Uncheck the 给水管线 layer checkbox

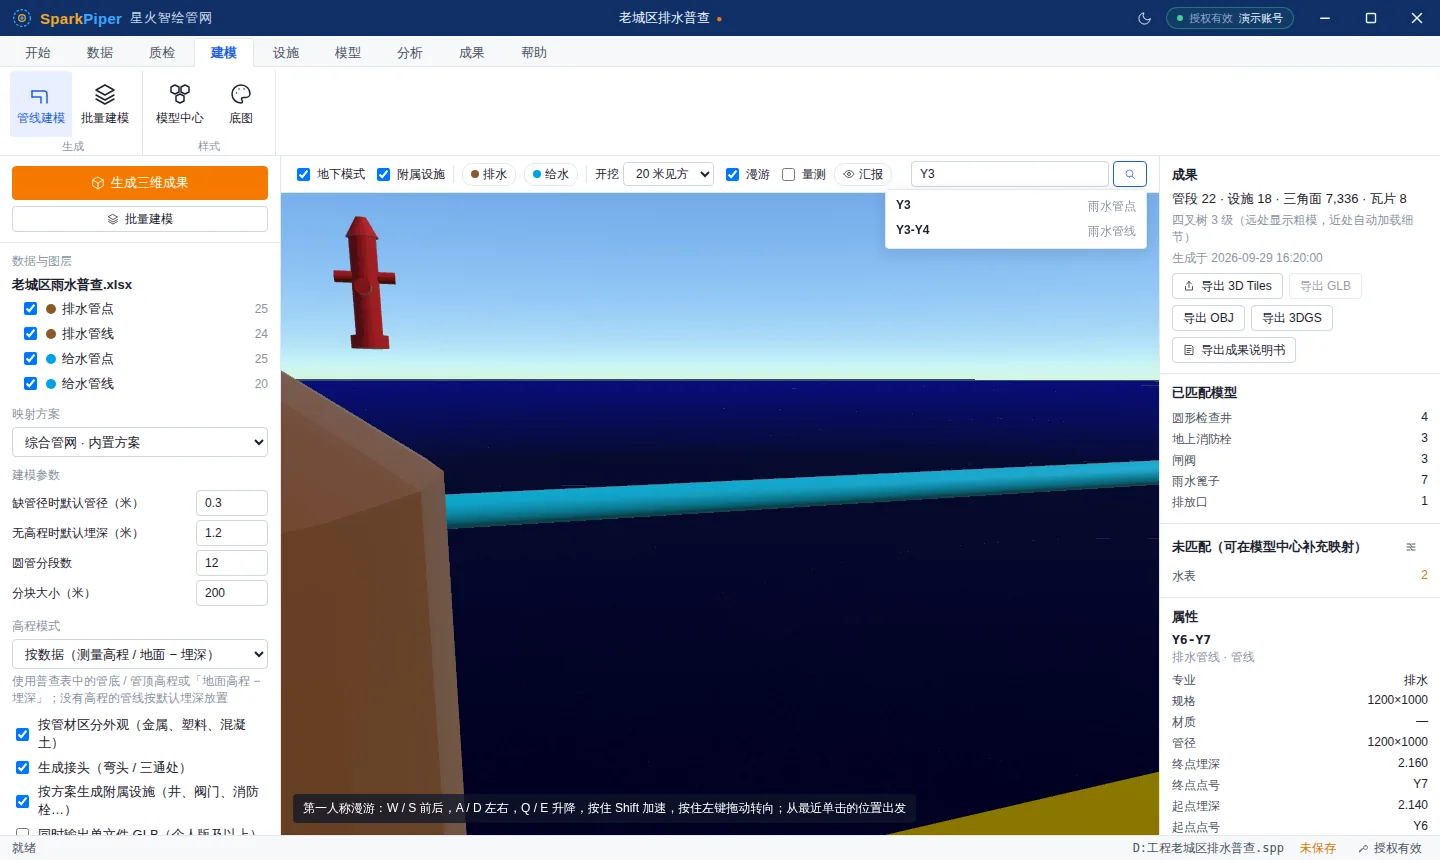(31, 384)
